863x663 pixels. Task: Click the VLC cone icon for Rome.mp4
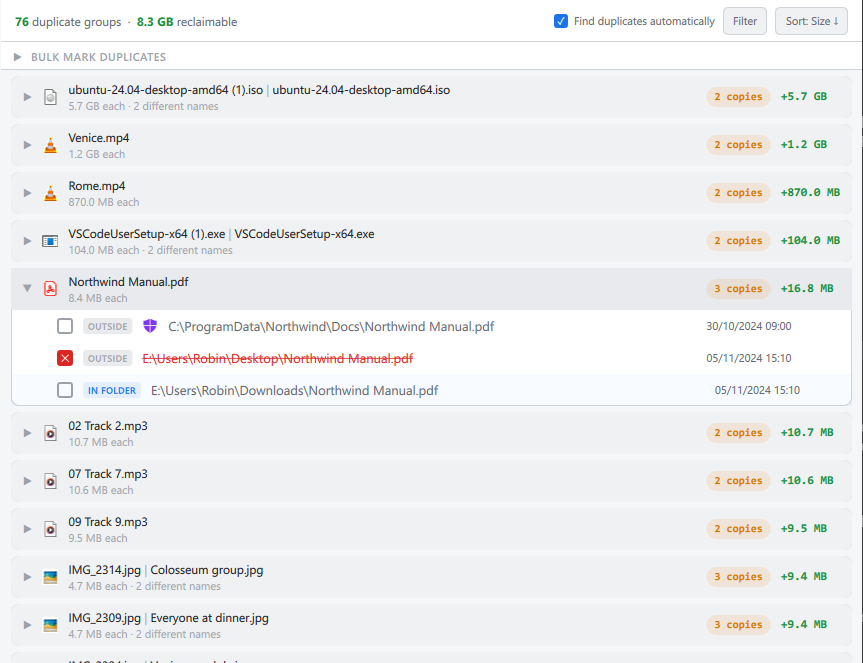pyautogui.click(x=50, y=193)
